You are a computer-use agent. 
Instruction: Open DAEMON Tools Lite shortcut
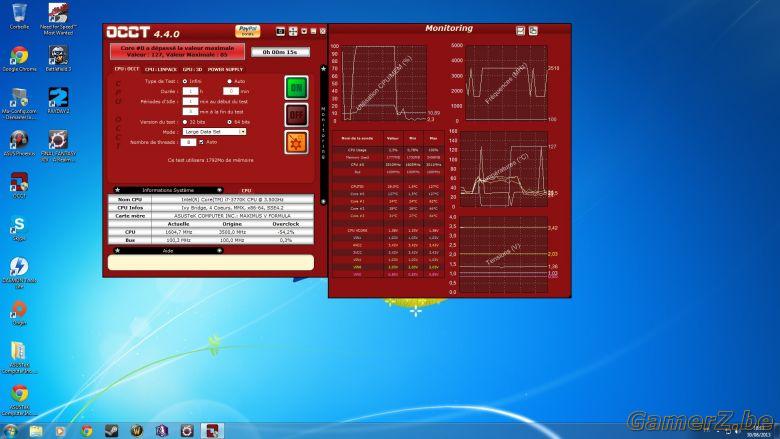coord(19,273)
